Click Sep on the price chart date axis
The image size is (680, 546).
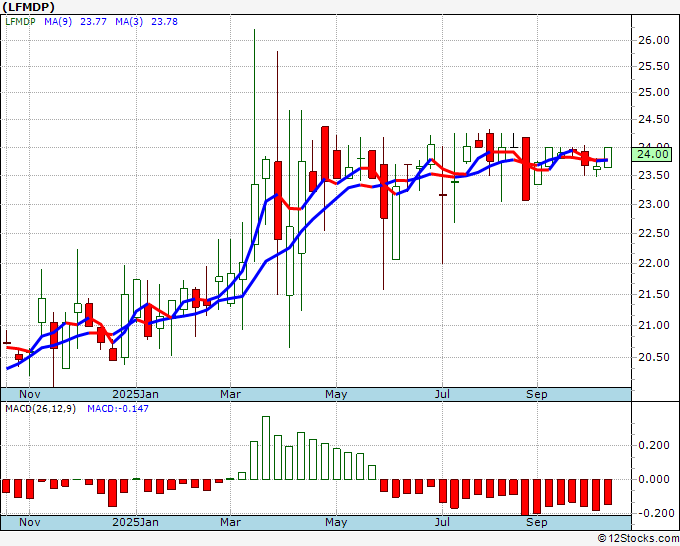pos(537,394)
